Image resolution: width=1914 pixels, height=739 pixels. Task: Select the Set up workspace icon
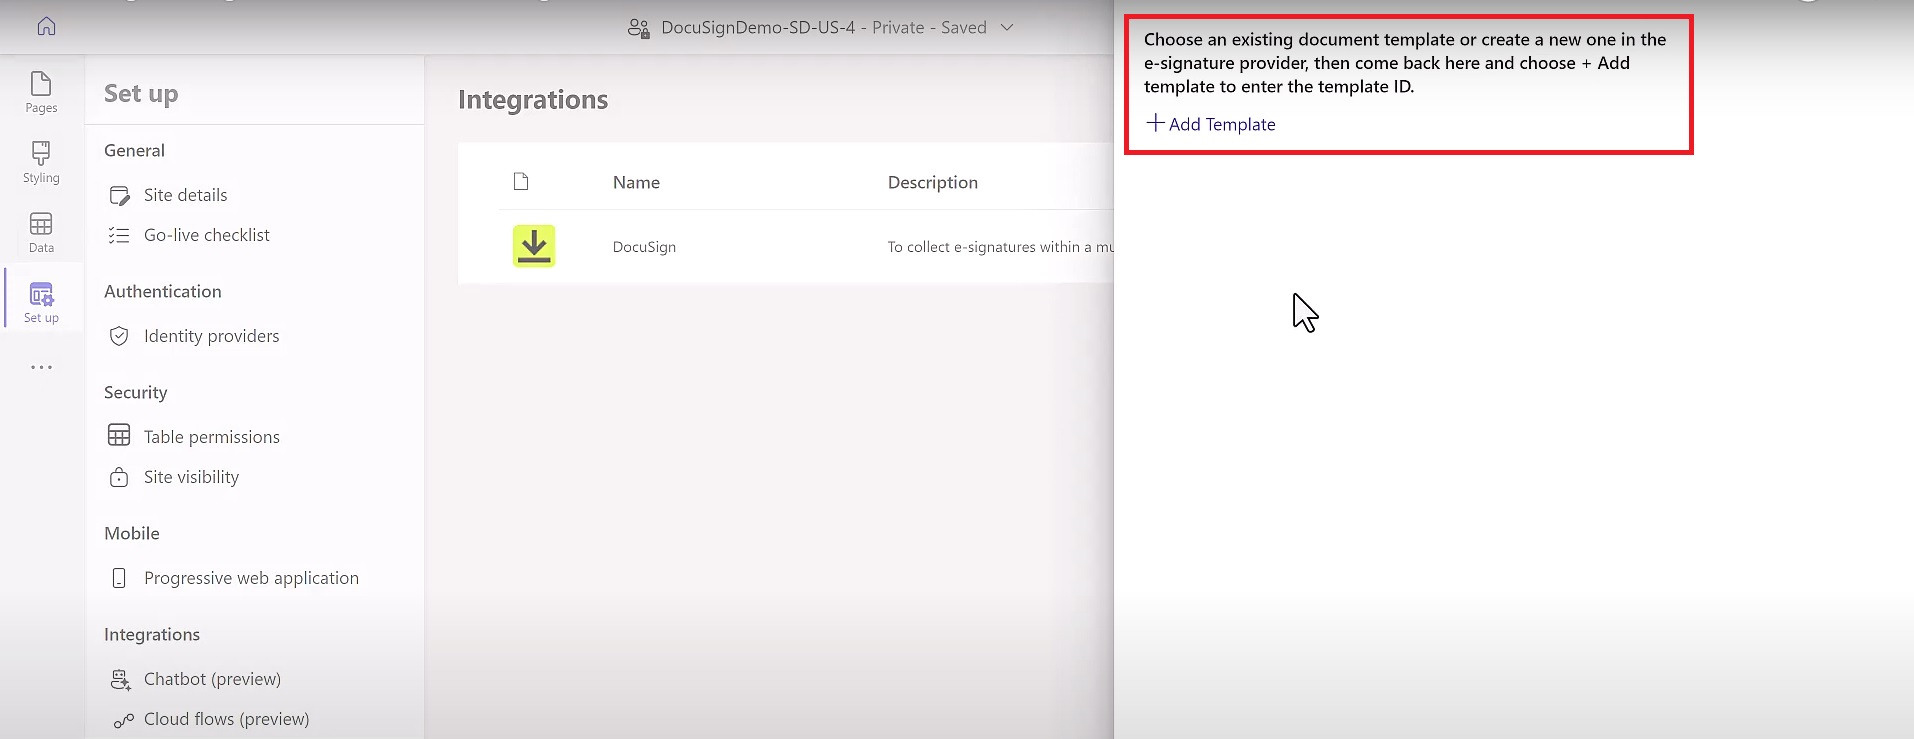41,302
